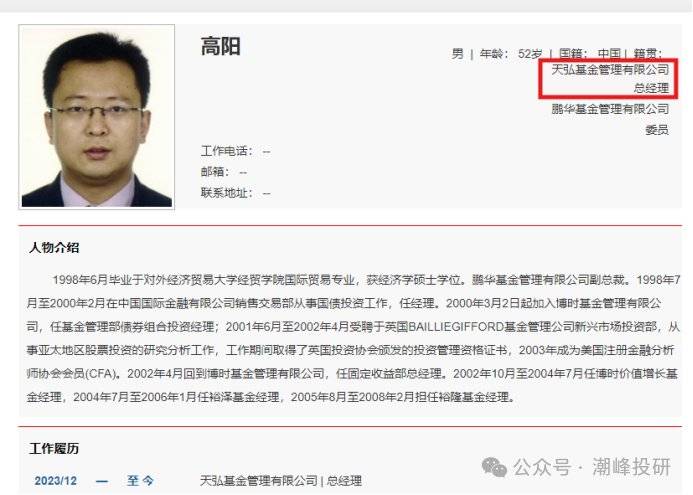Click the WeChat logo icon in watermark
The image size is (693, 495).
pos(494,467)
